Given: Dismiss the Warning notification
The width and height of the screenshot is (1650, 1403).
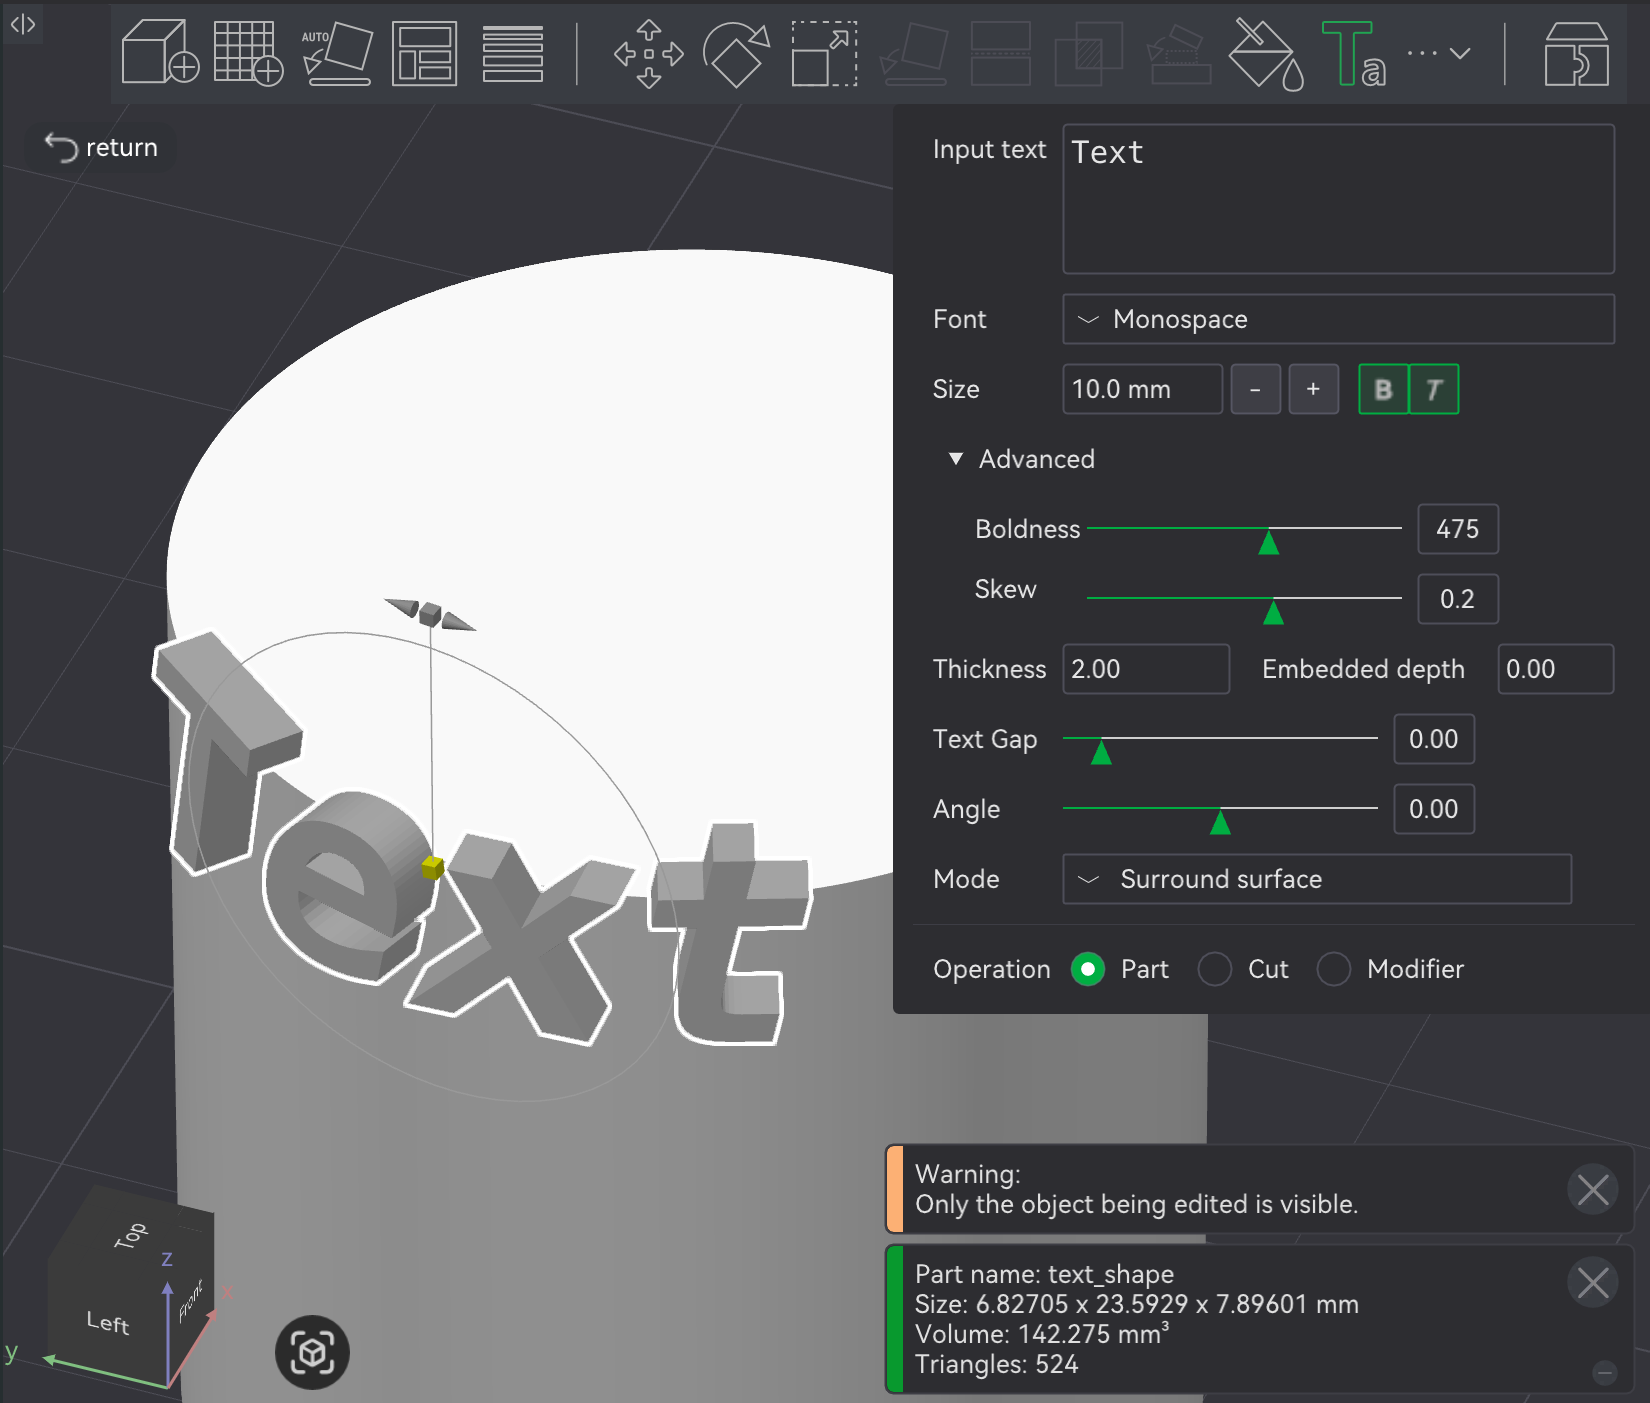Looking at the screenshot, I should tap(1593, 1189).
